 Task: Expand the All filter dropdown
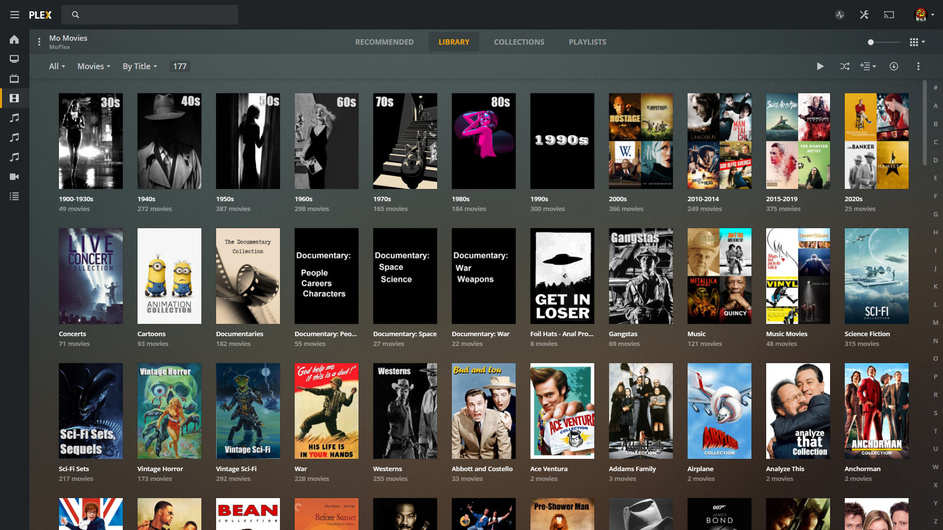pos(57,66)
